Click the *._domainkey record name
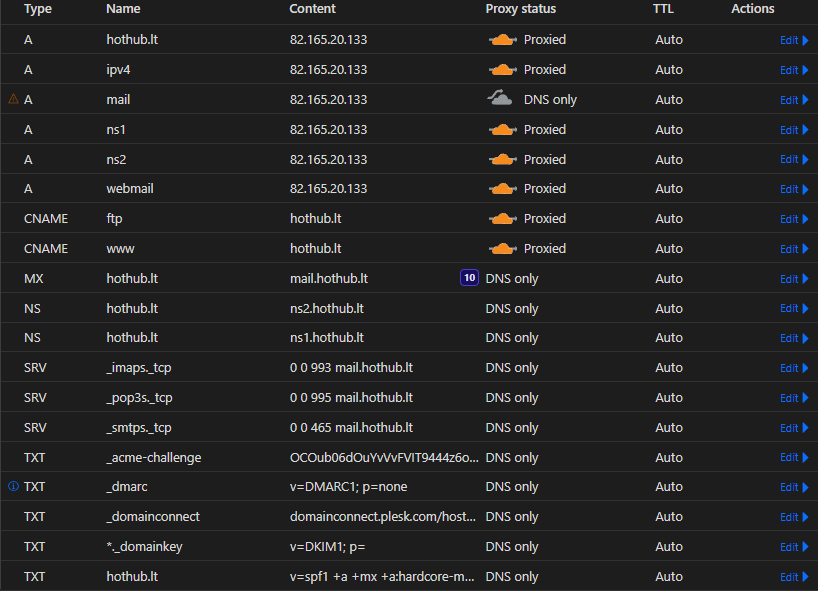 [x=145, y=547]
